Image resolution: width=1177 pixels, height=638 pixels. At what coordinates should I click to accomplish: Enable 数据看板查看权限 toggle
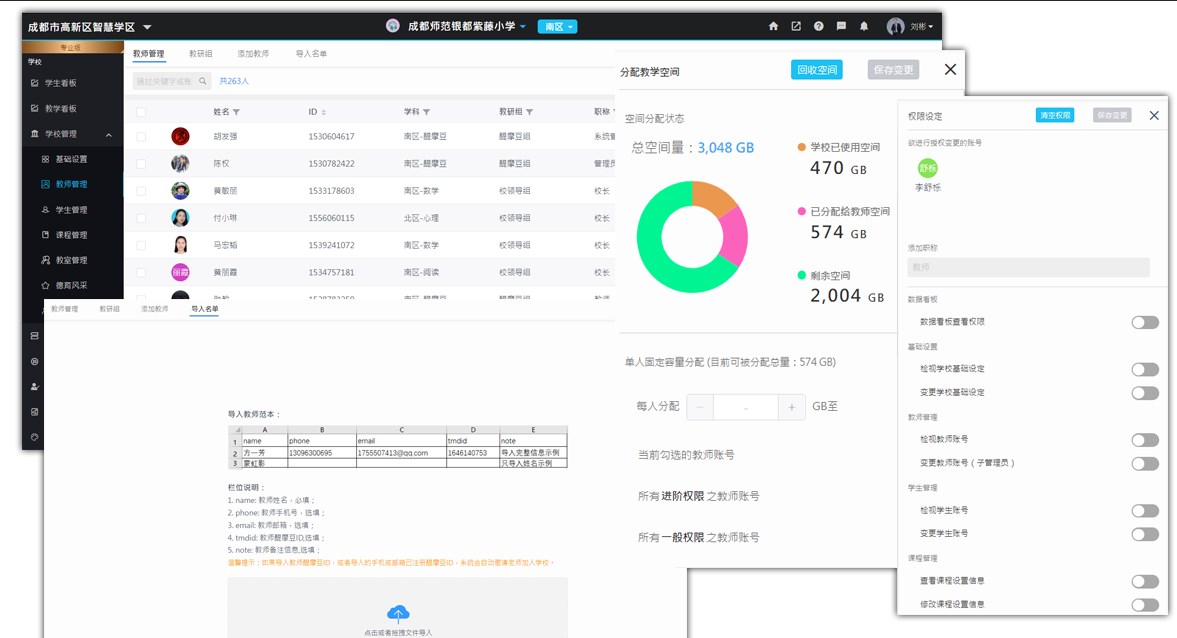1144,322
